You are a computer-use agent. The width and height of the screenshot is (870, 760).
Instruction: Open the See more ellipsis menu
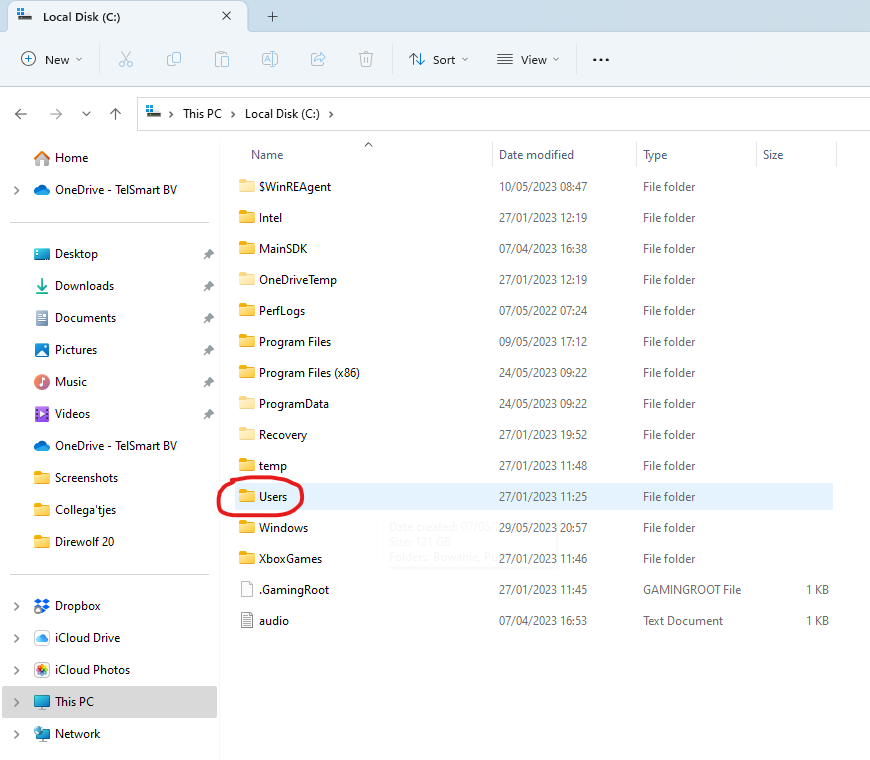point(600,60)
